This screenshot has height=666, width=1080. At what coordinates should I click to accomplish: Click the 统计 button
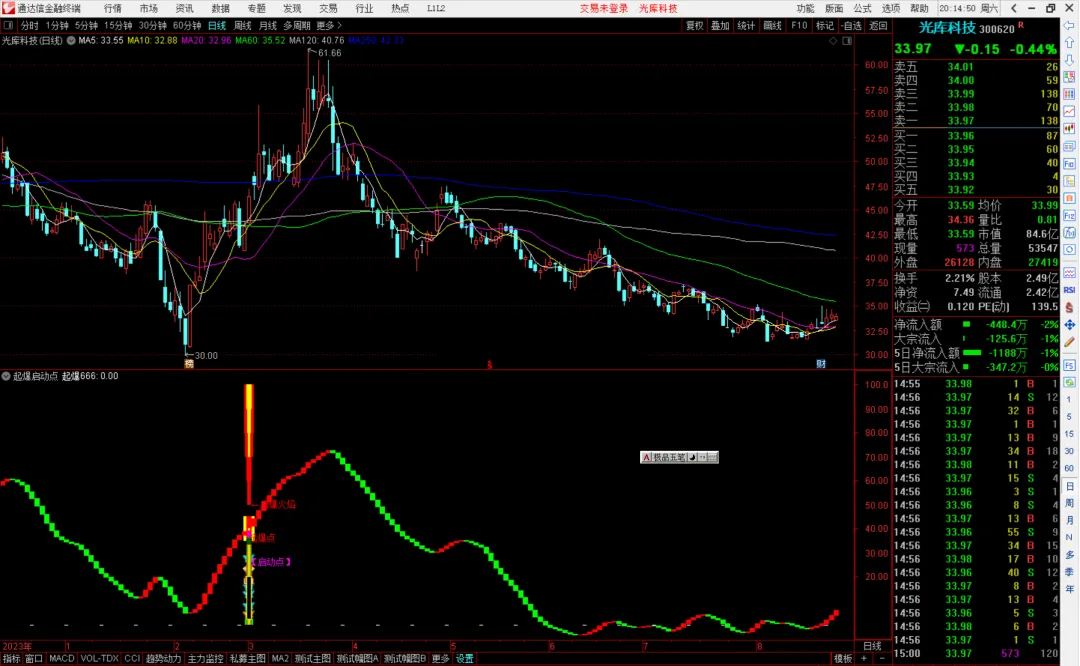(746, 25)
